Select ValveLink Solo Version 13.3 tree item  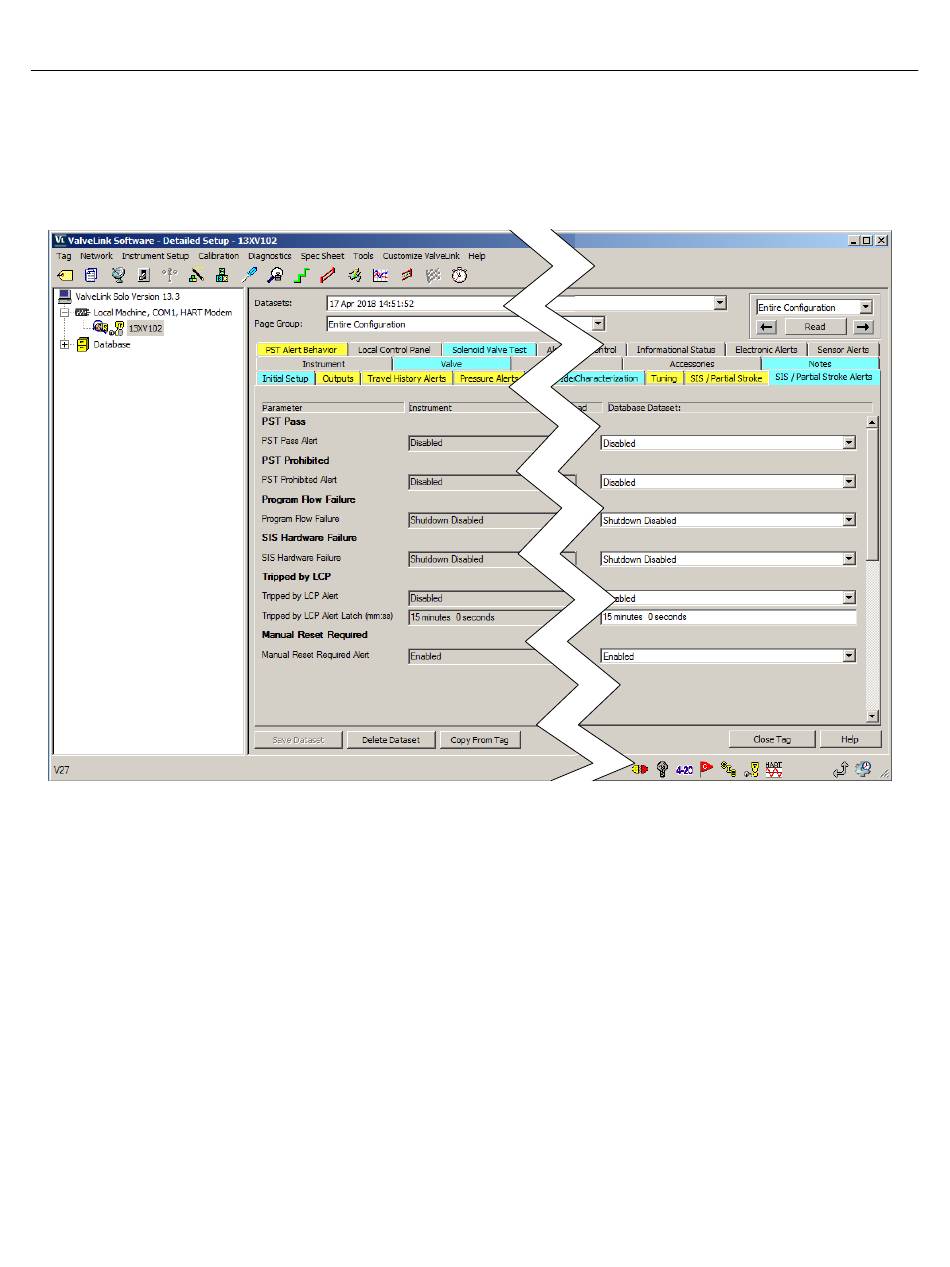127,297
